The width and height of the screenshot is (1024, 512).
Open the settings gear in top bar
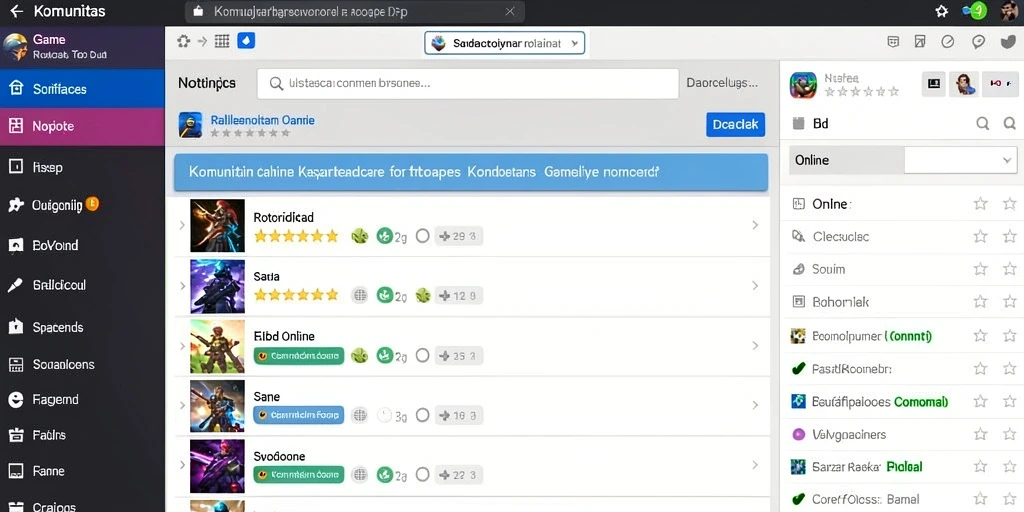[941, 11]
